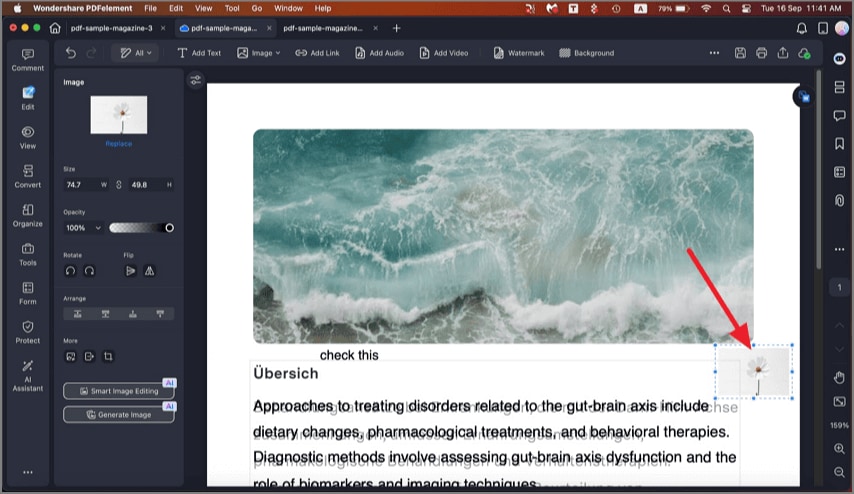Open the Organize pages tool
Image resolution: width=854 pixels, height=494 pixels.
28,215
